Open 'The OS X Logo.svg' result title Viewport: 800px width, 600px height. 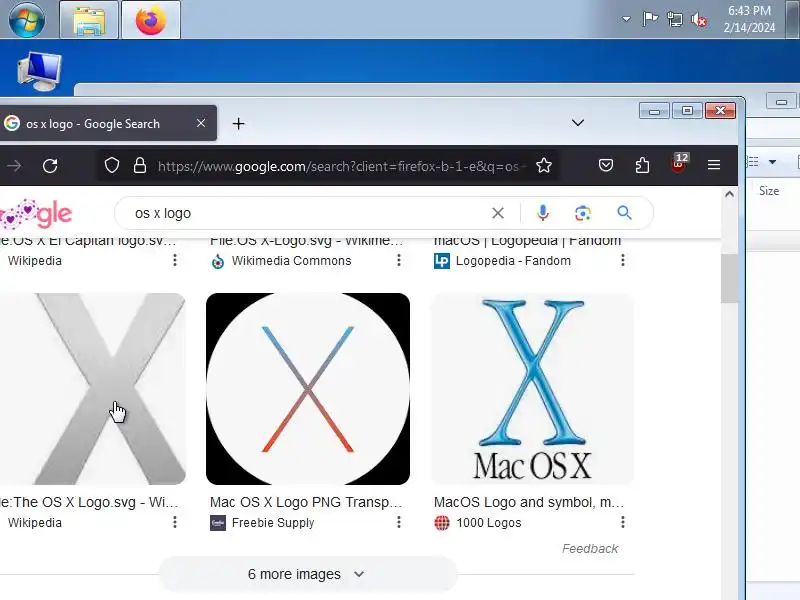(89, 502)
